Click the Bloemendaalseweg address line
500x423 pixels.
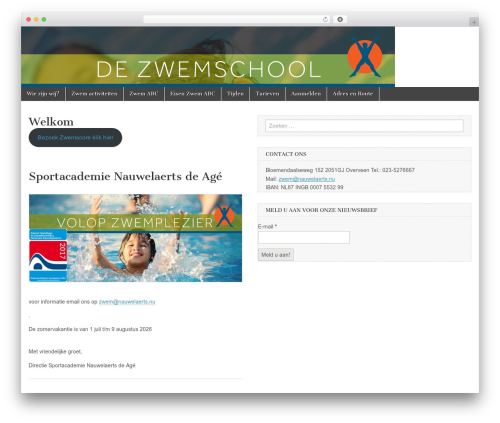(x=340, y=170)
